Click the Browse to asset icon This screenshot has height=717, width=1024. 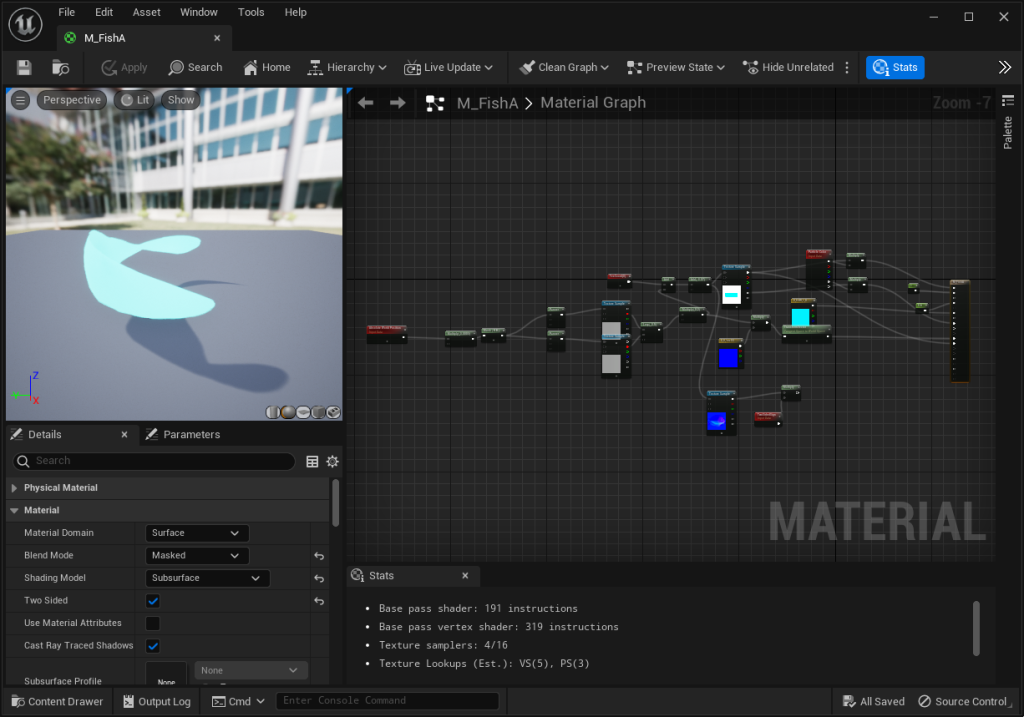point(61,67)
